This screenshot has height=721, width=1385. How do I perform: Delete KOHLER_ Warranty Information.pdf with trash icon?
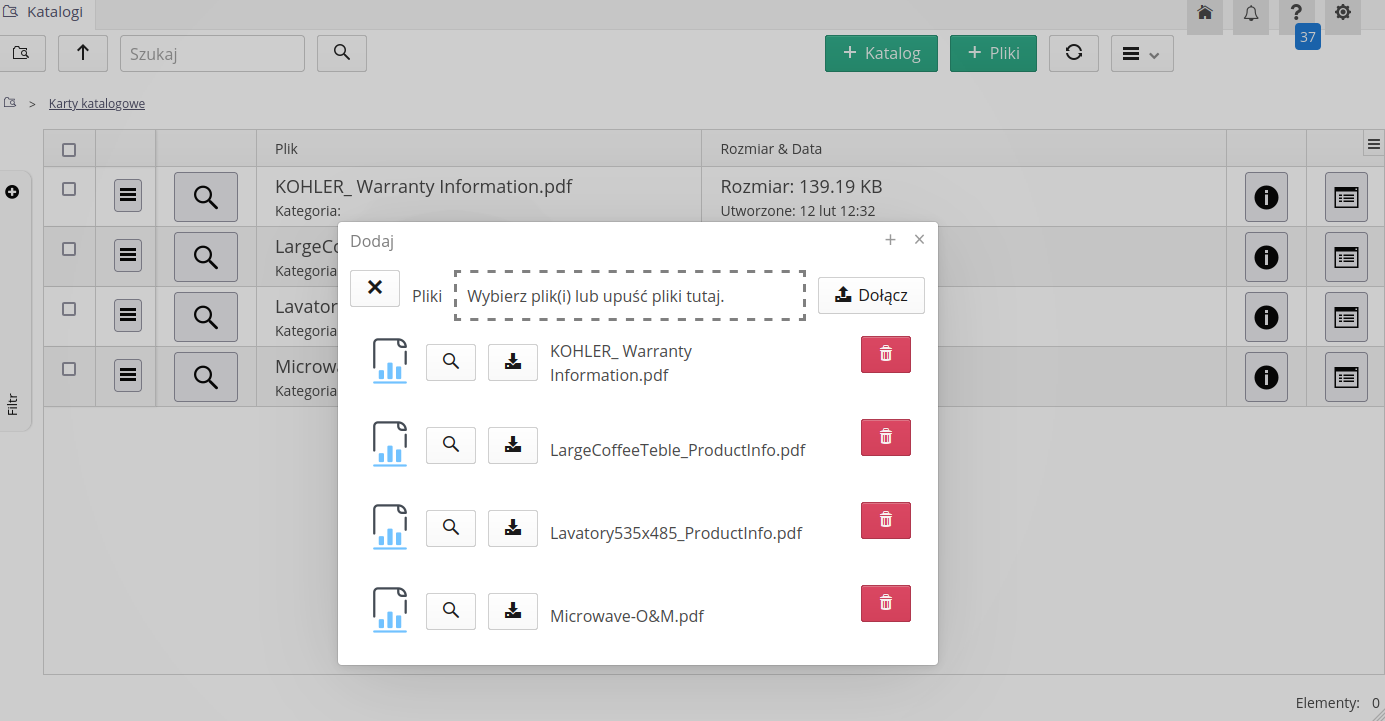pos(885,354)
